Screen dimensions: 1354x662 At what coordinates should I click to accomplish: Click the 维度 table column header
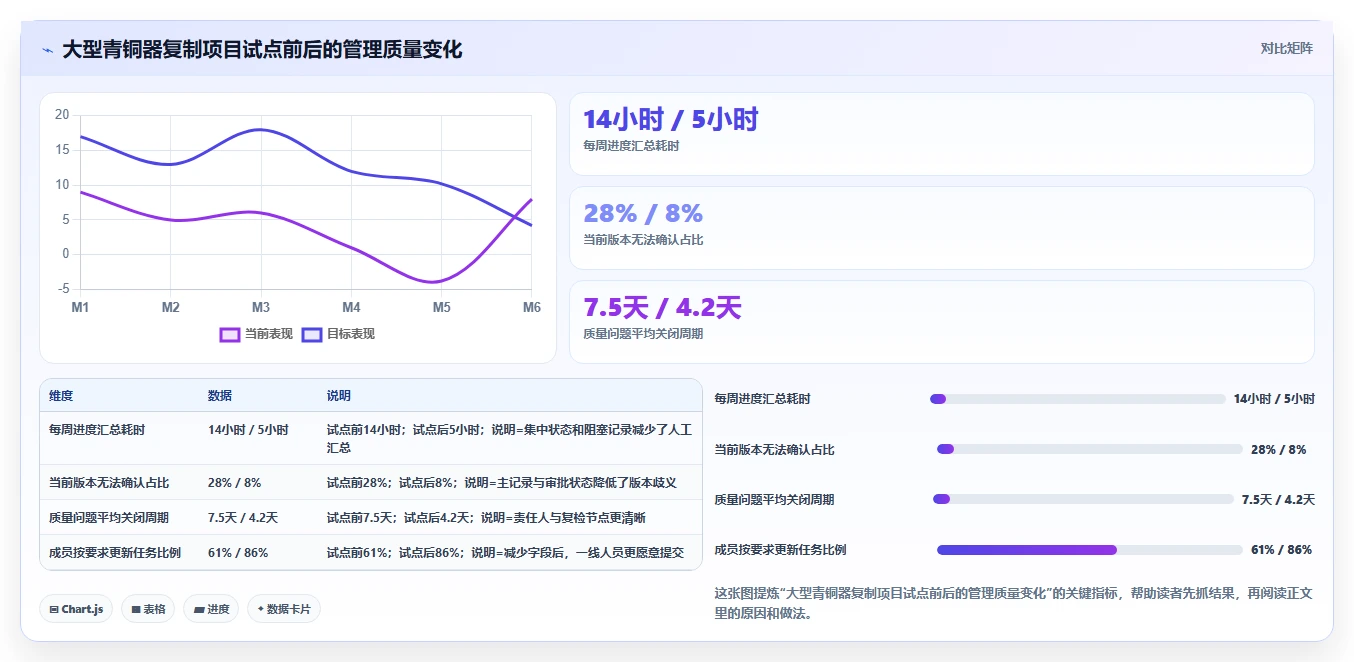point(61,396)
